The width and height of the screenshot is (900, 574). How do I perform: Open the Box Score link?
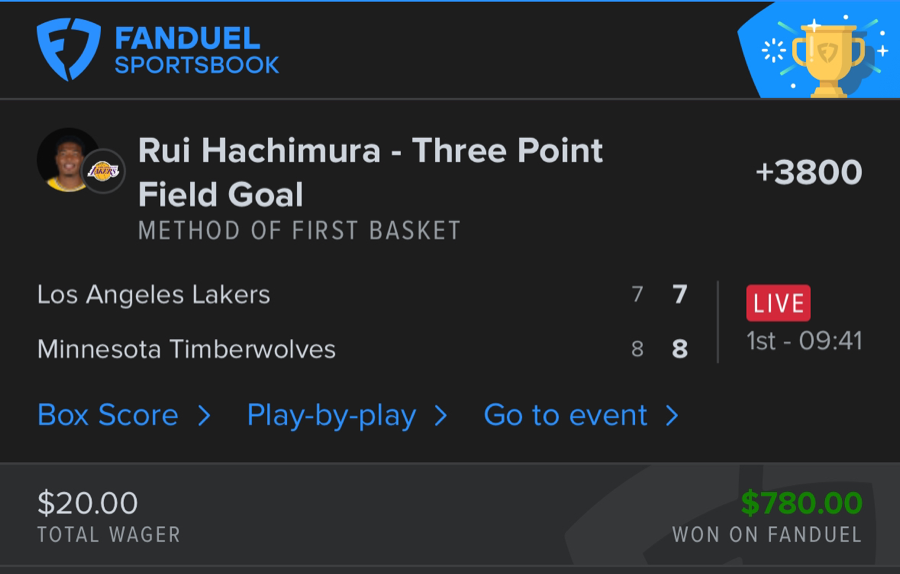pyautogui.click(x=108, y=415)
